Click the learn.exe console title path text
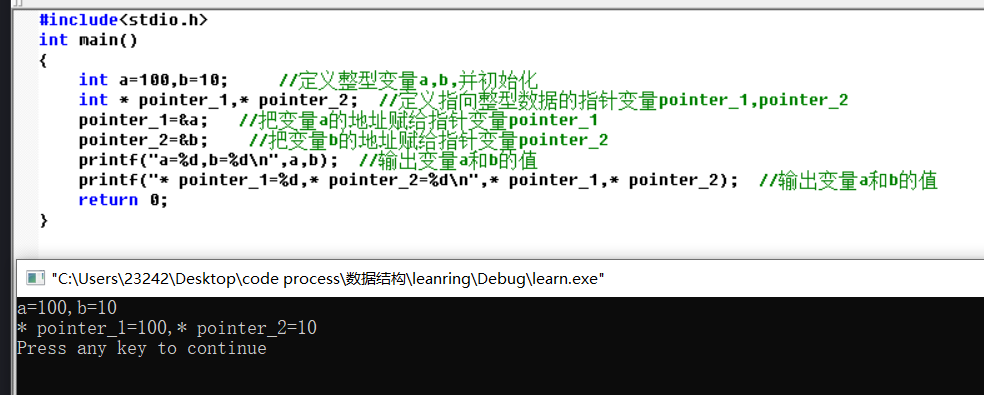984x395 pixels. tap(328, 278)
